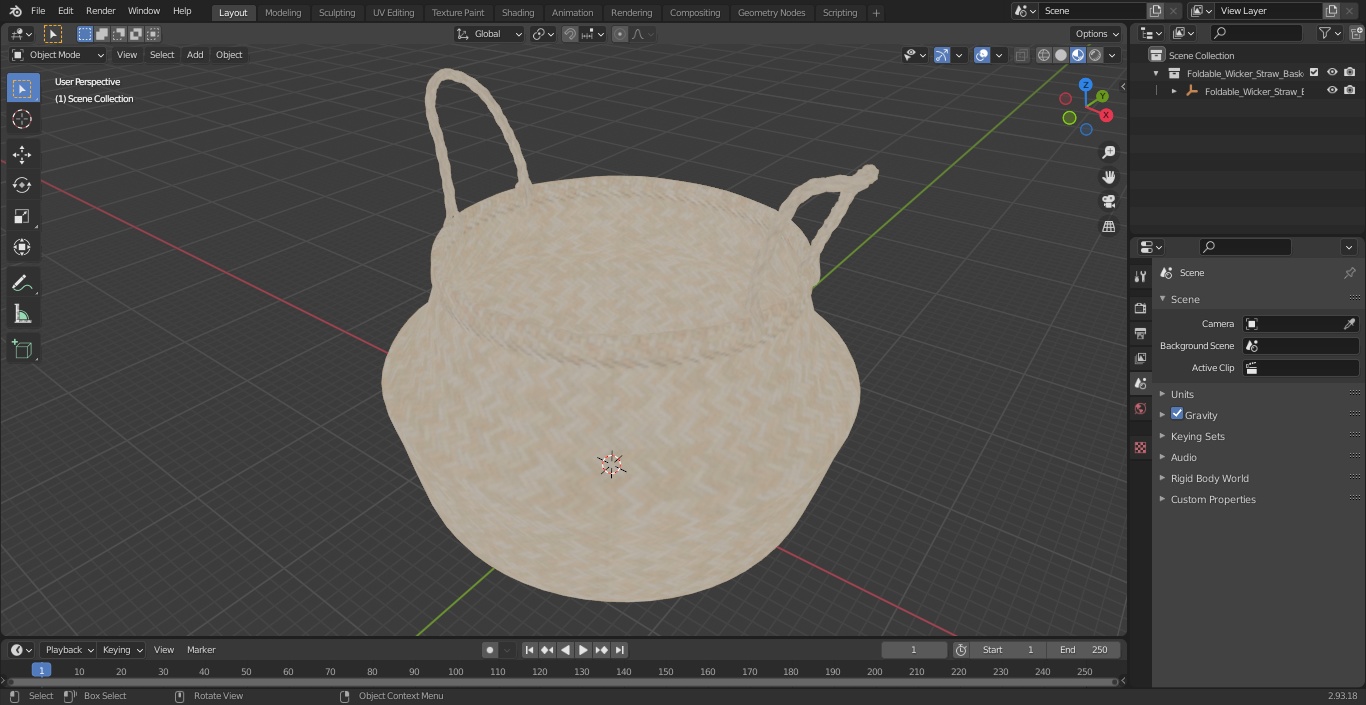Click the eyedropper next to Camera field

[1349, 324]
